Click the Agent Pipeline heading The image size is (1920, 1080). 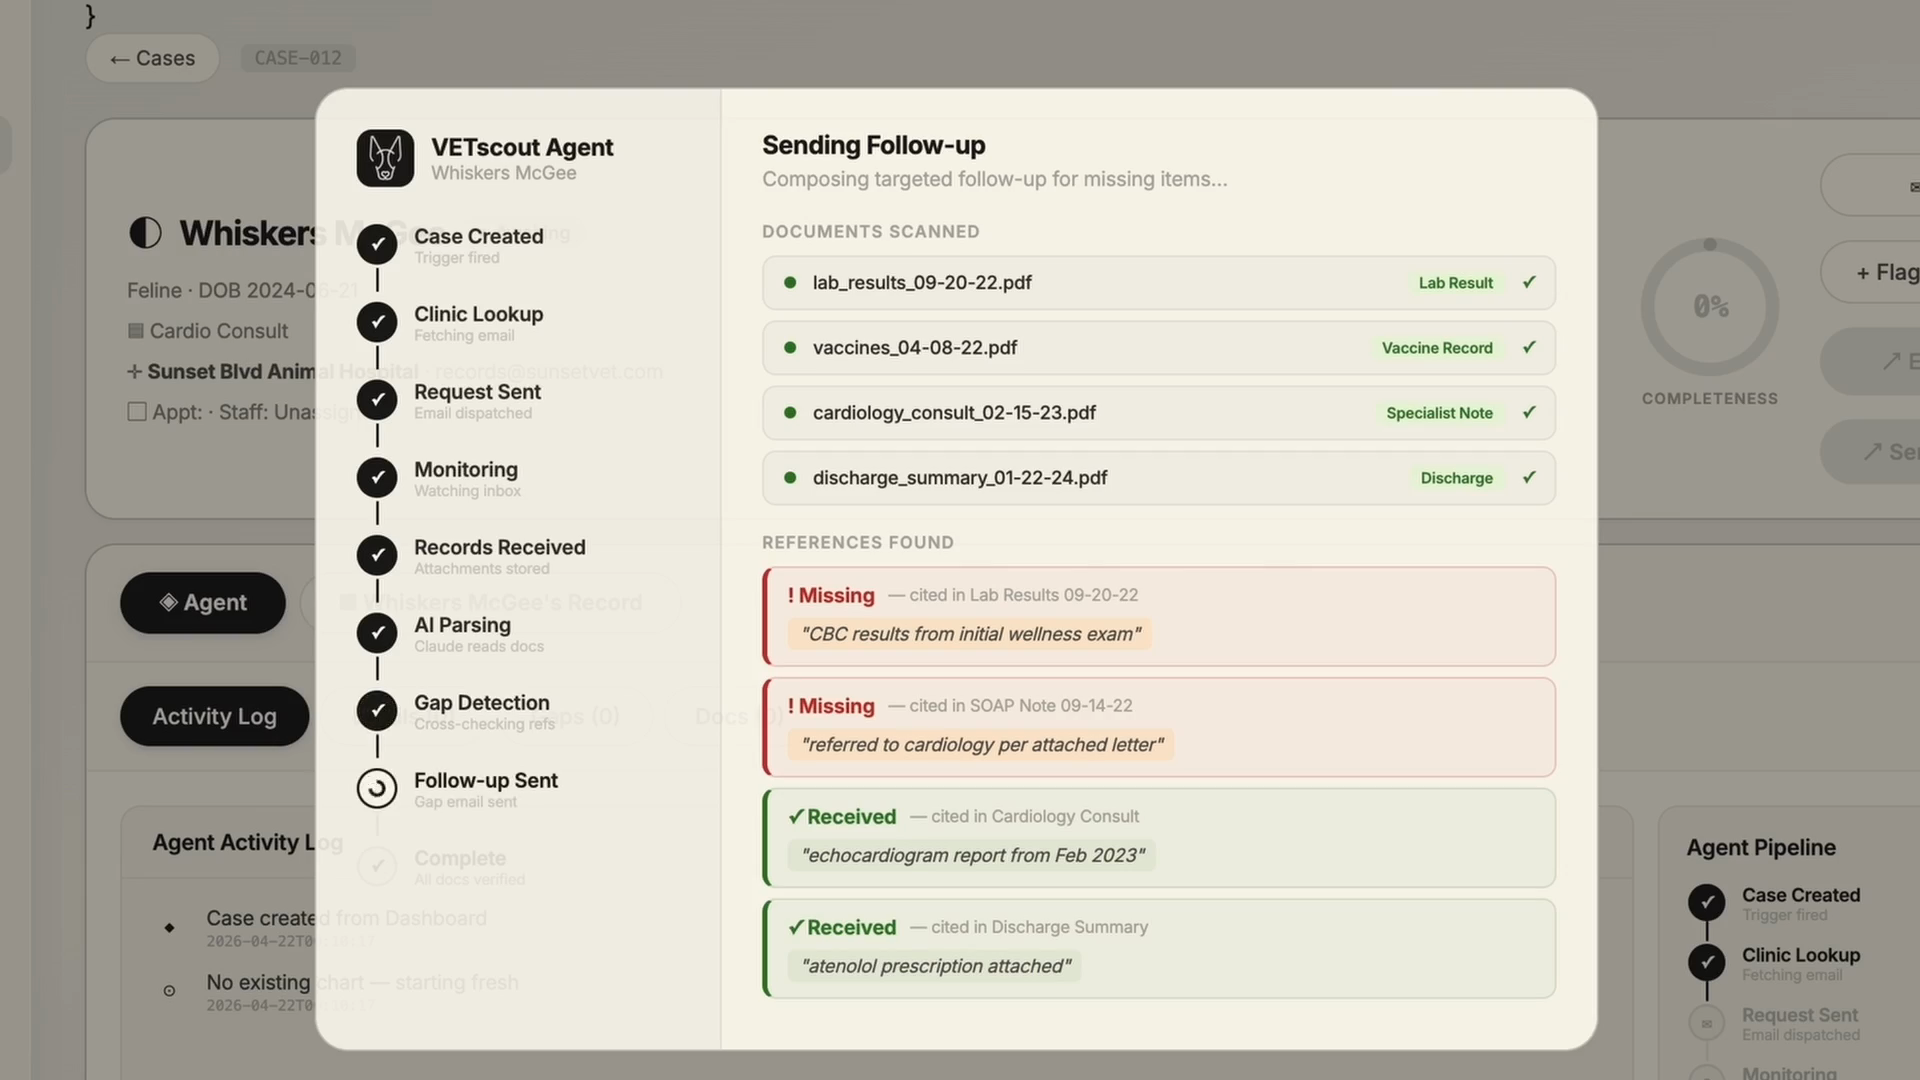(1761, 847)
